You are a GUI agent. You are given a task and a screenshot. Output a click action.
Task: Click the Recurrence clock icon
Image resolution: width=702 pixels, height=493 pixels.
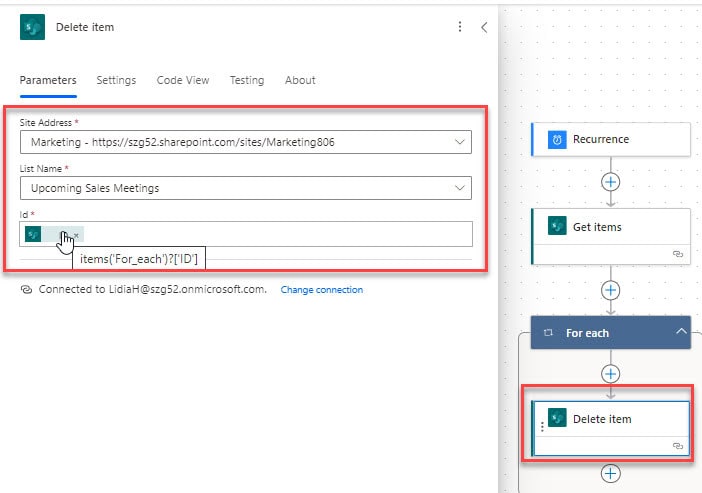pos(557,140)
